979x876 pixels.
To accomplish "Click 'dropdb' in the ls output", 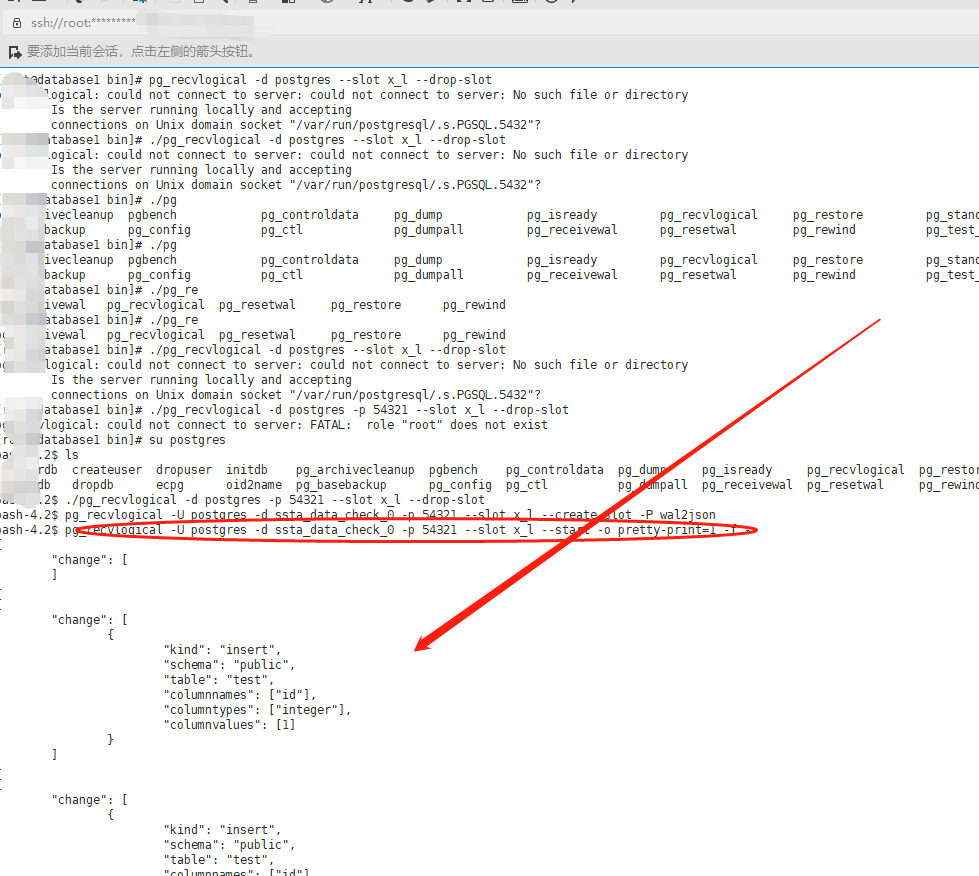I will coord(92,485).
